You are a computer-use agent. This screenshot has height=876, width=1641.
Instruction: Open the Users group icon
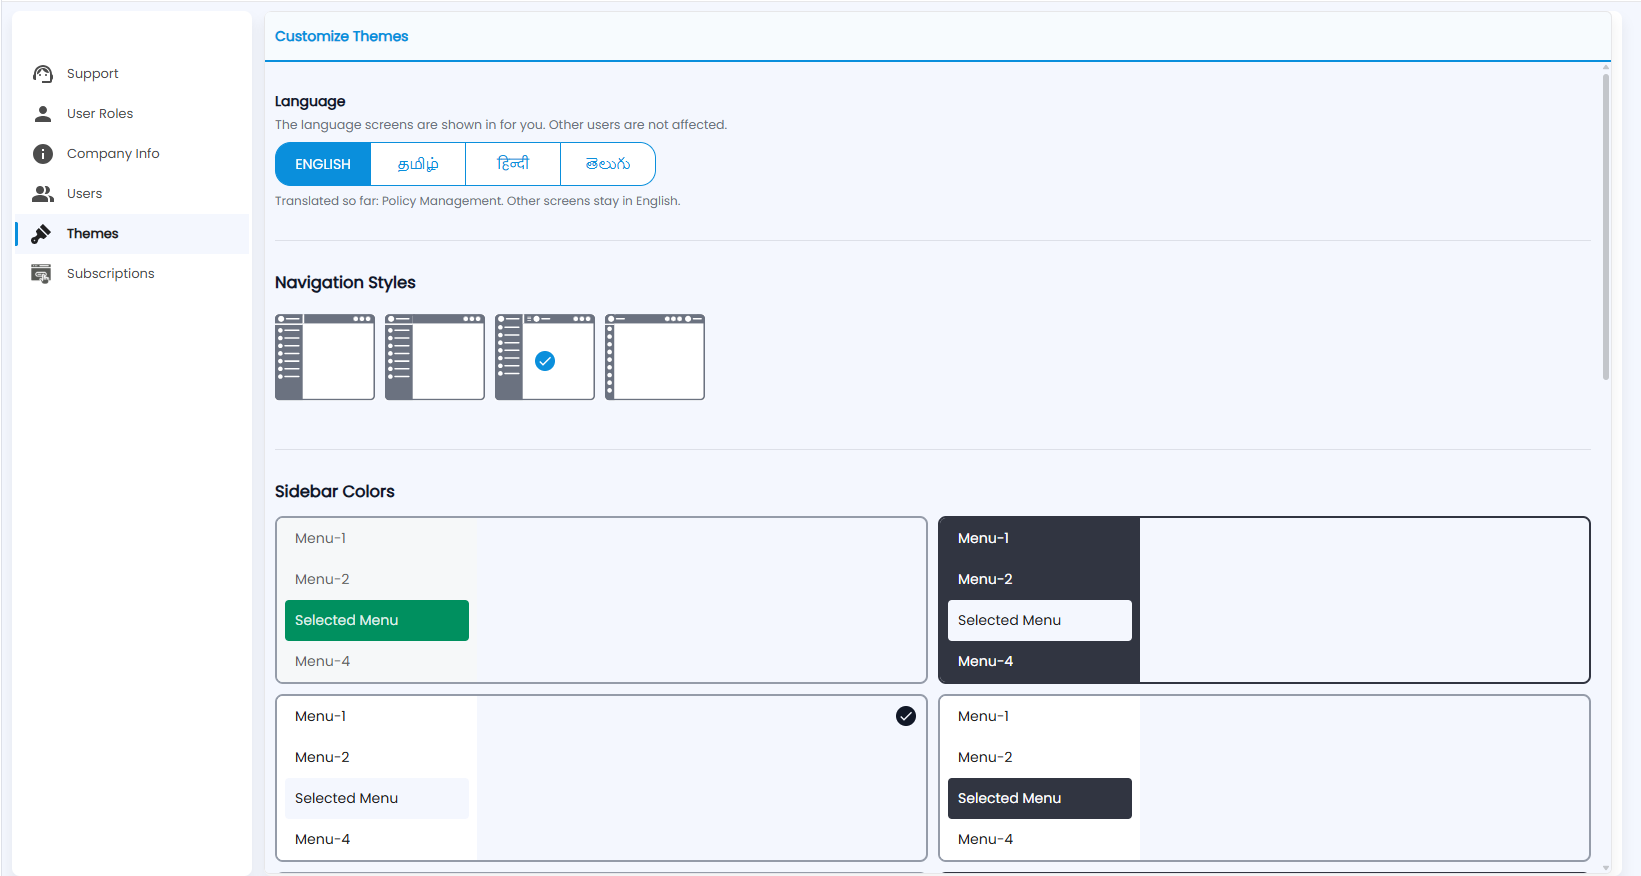tap(43, 194)
